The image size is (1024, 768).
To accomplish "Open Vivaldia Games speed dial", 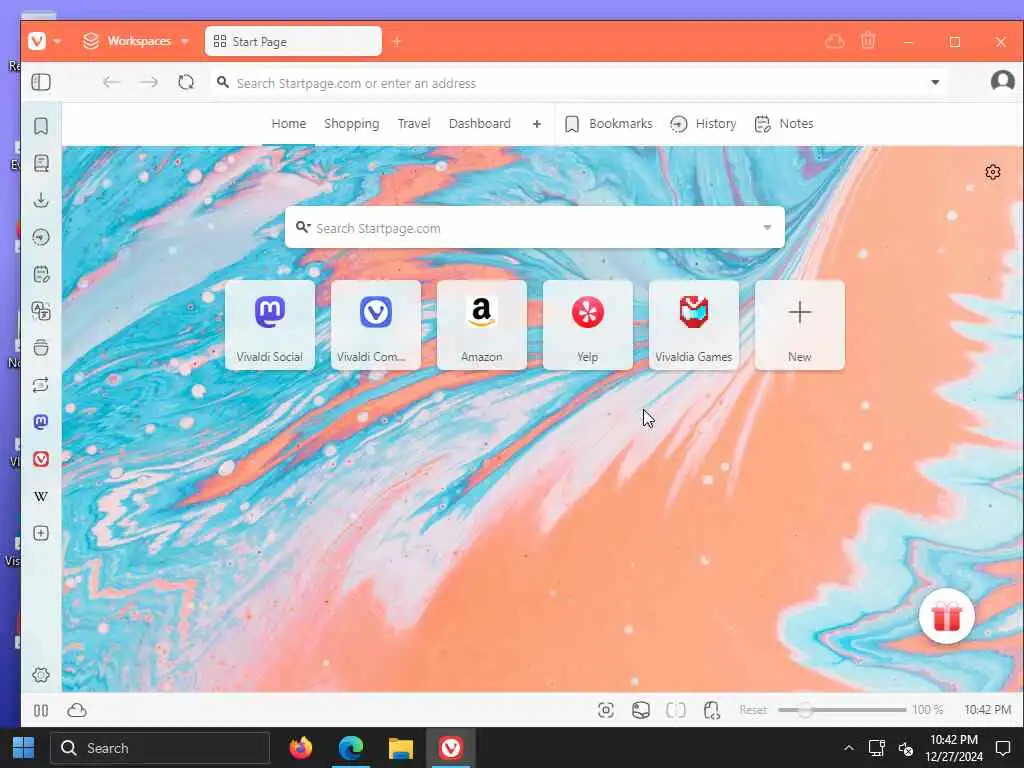I will (694, 325).
